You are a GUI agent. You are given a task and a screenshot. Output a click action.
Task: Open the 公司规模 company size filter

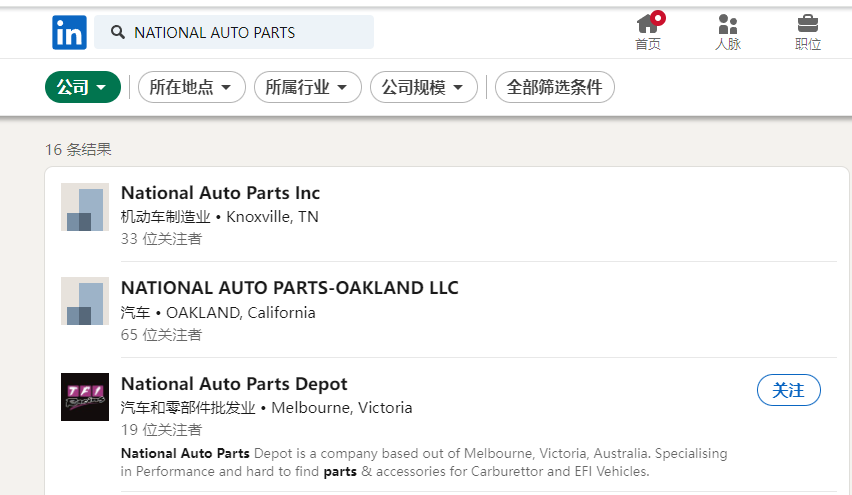[x=424, y=87]
